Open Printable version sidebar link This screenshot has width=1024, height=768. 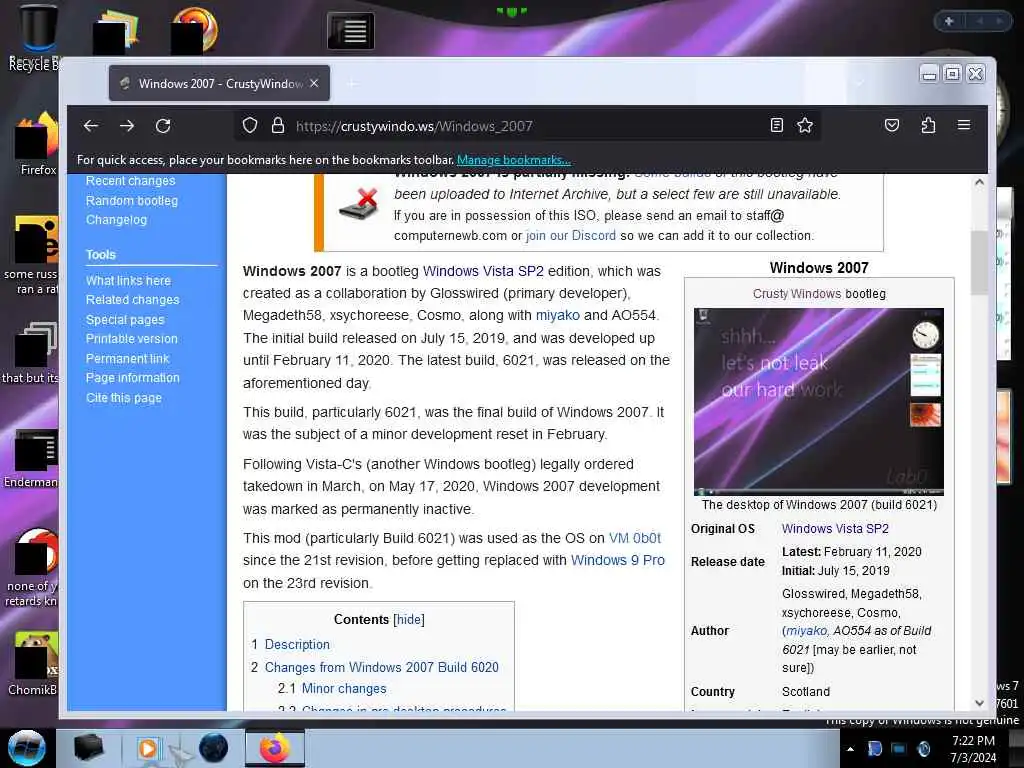click(x=132, y=339)
